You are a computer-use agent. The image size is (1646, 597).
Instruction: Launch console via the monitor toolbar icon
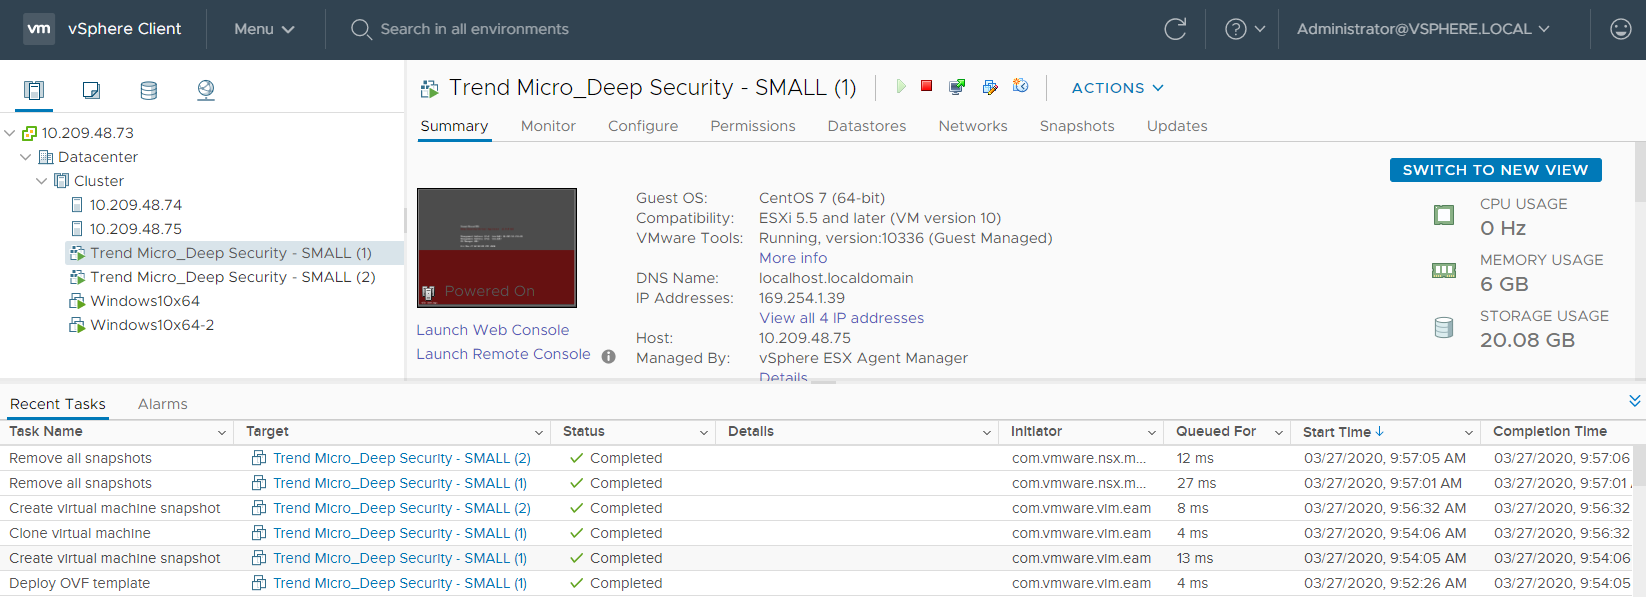[957, 87]
